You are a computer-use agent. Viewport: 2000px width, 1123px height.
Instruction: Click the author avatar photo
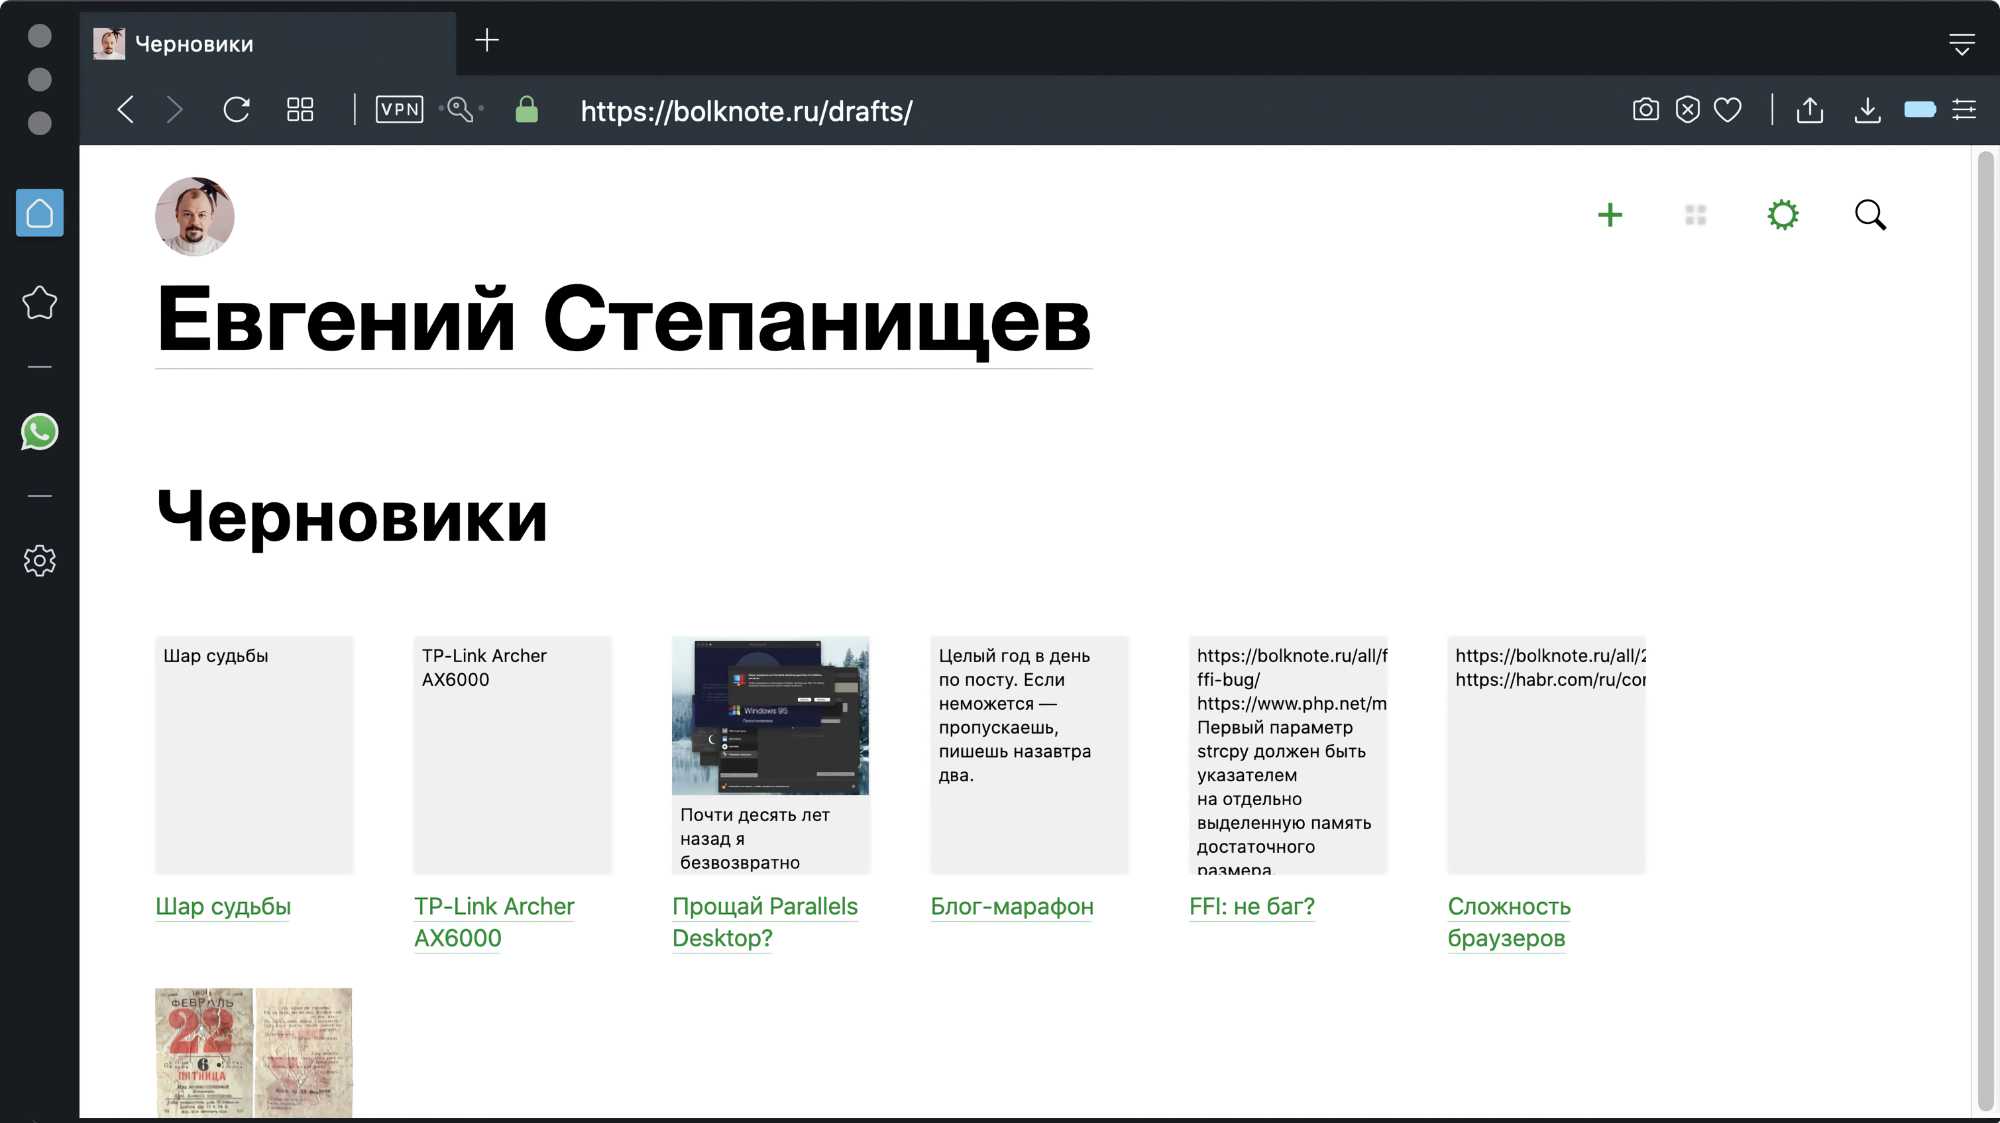coord(195,217)
